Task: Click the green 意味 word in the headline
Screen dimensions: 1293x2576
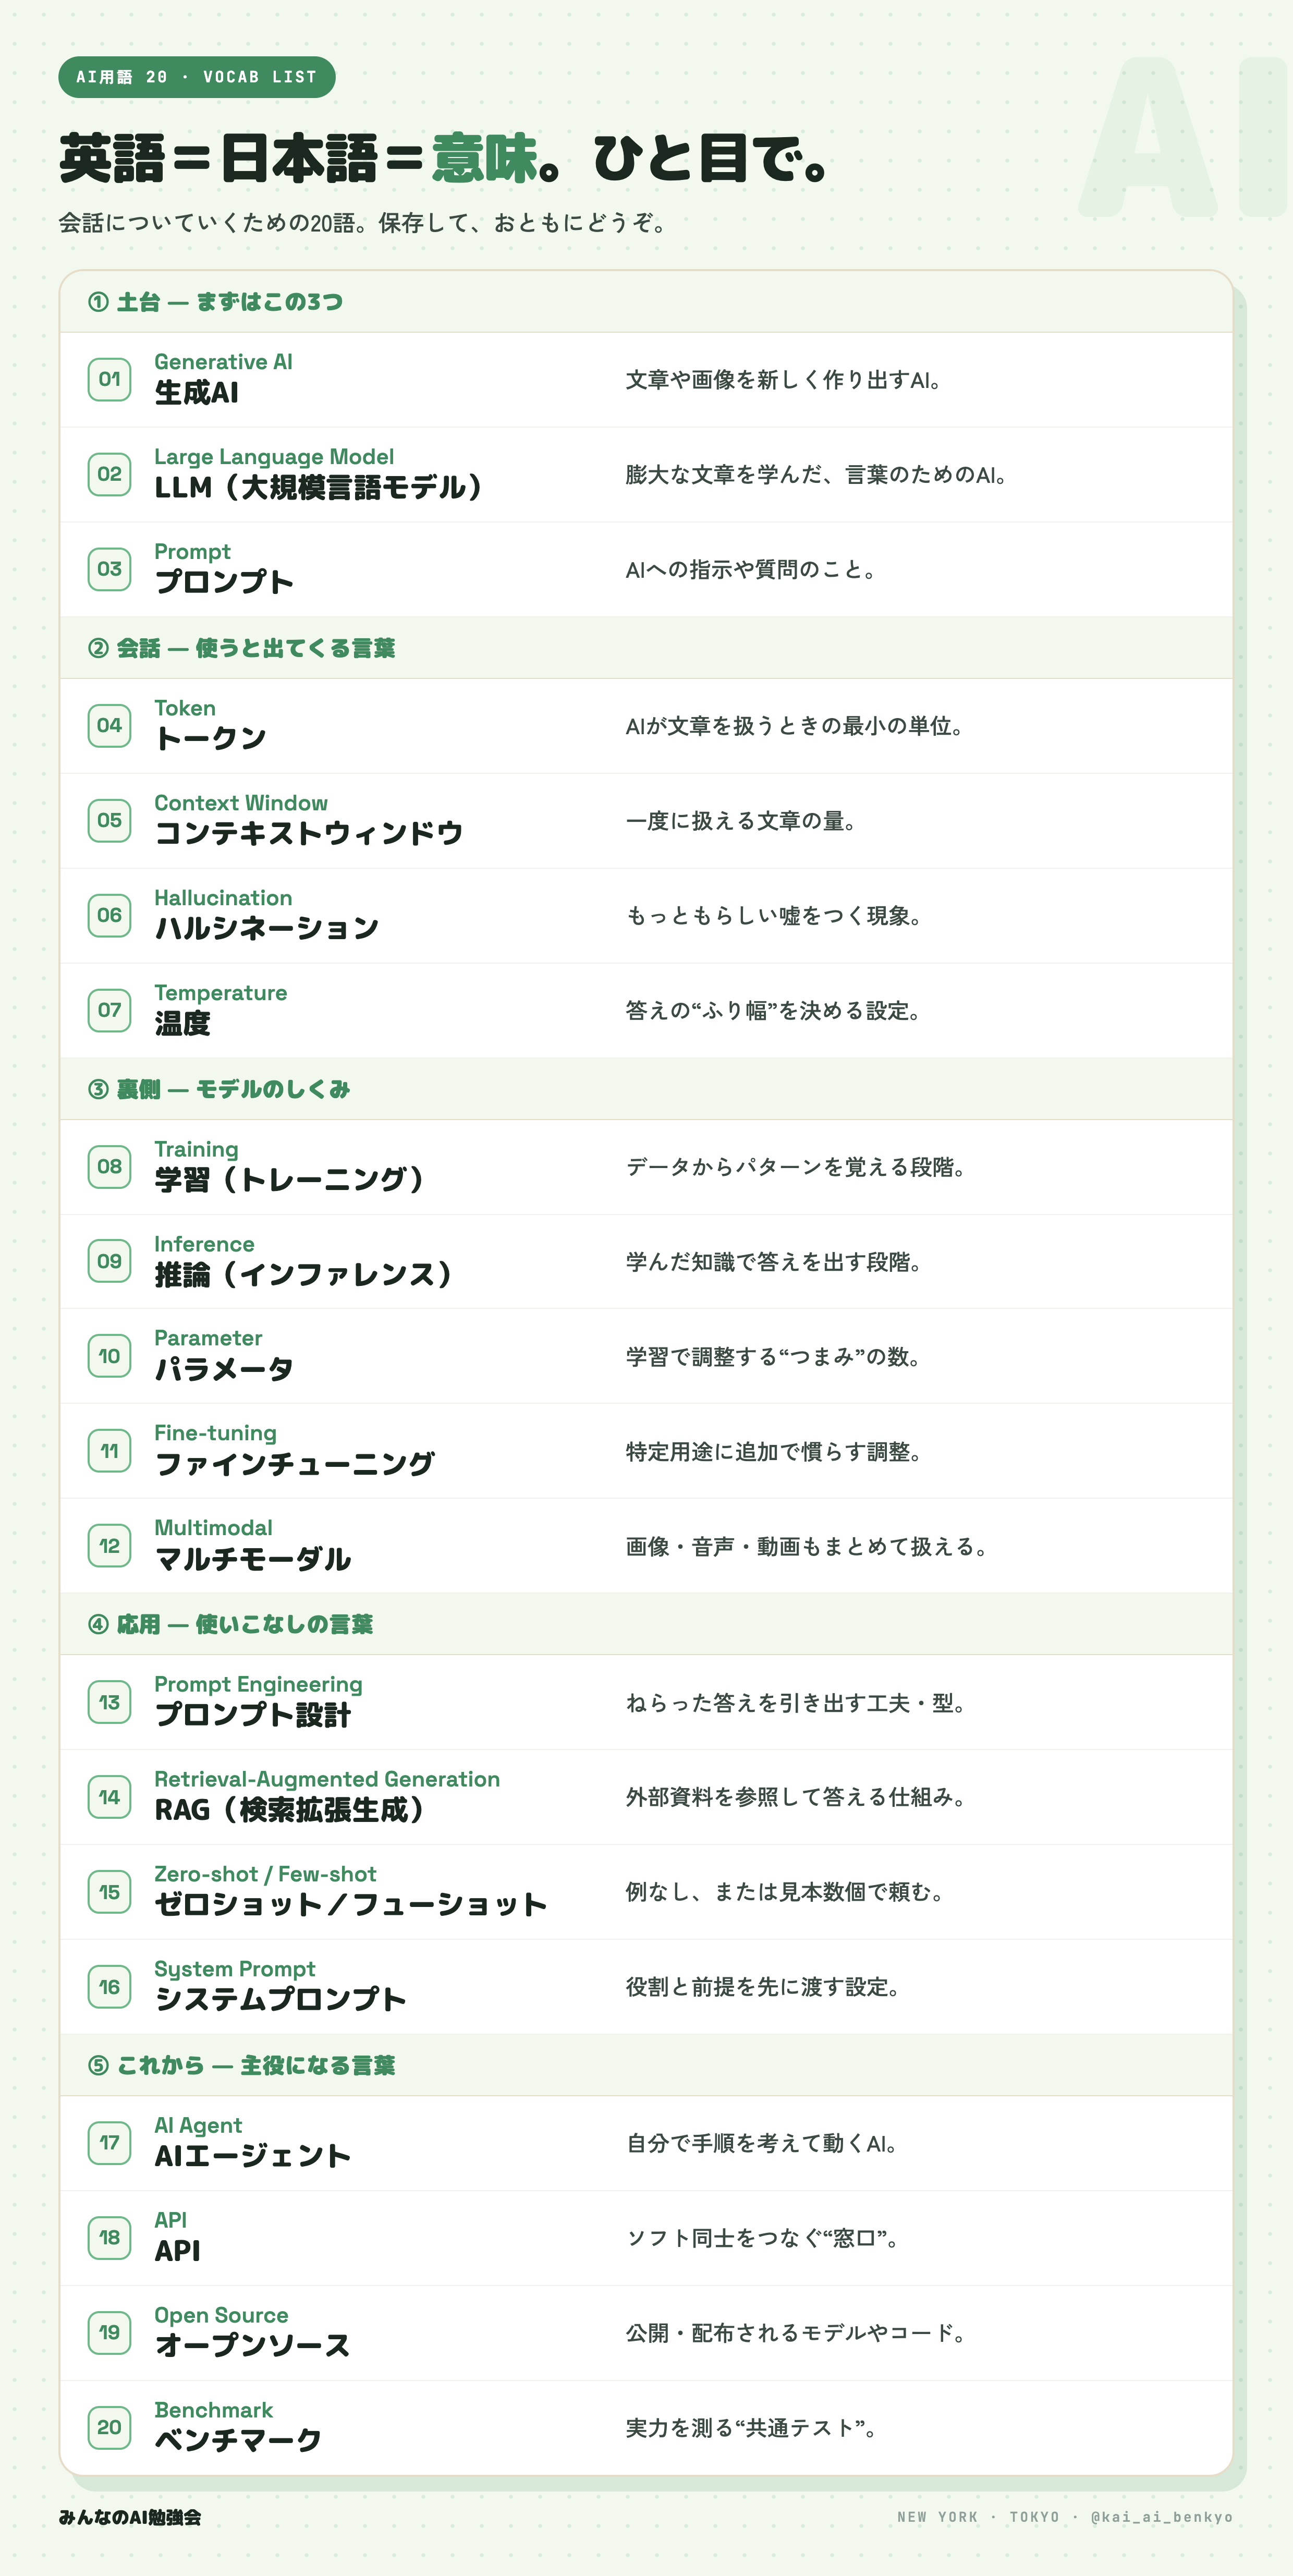Action: [x=485, y=159]
